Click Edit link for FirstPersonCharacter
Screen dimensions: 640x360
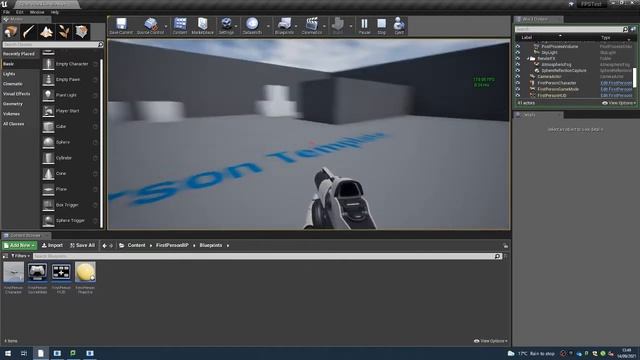tap(616, 83)
